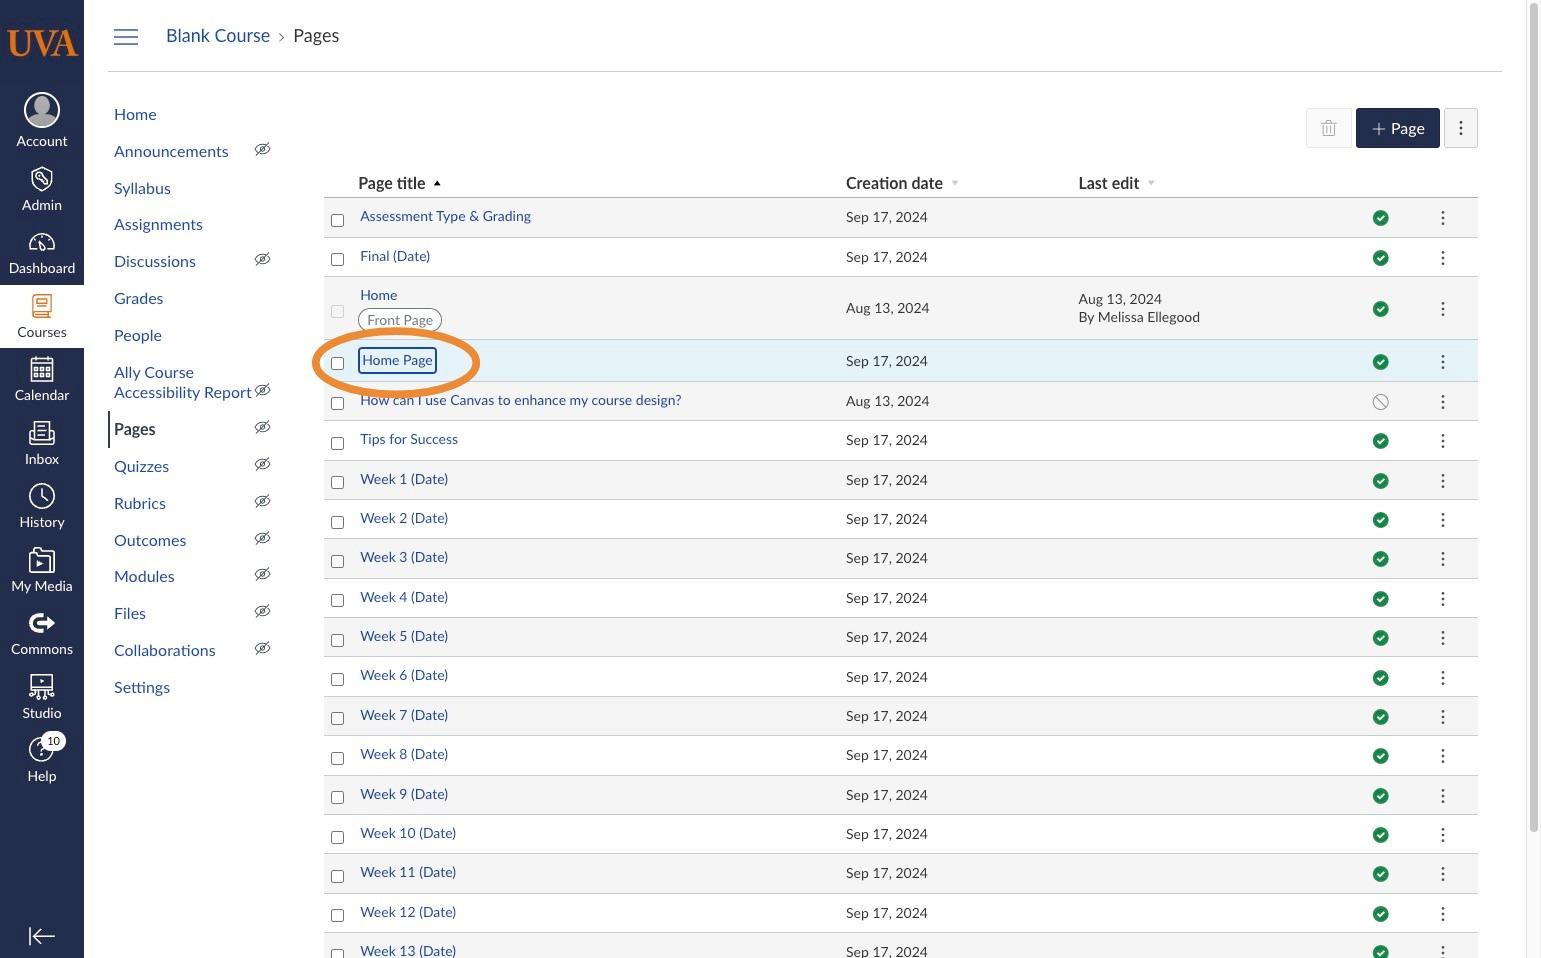
Task: Sort by Creation date column
Action: [x=902, y=183]
